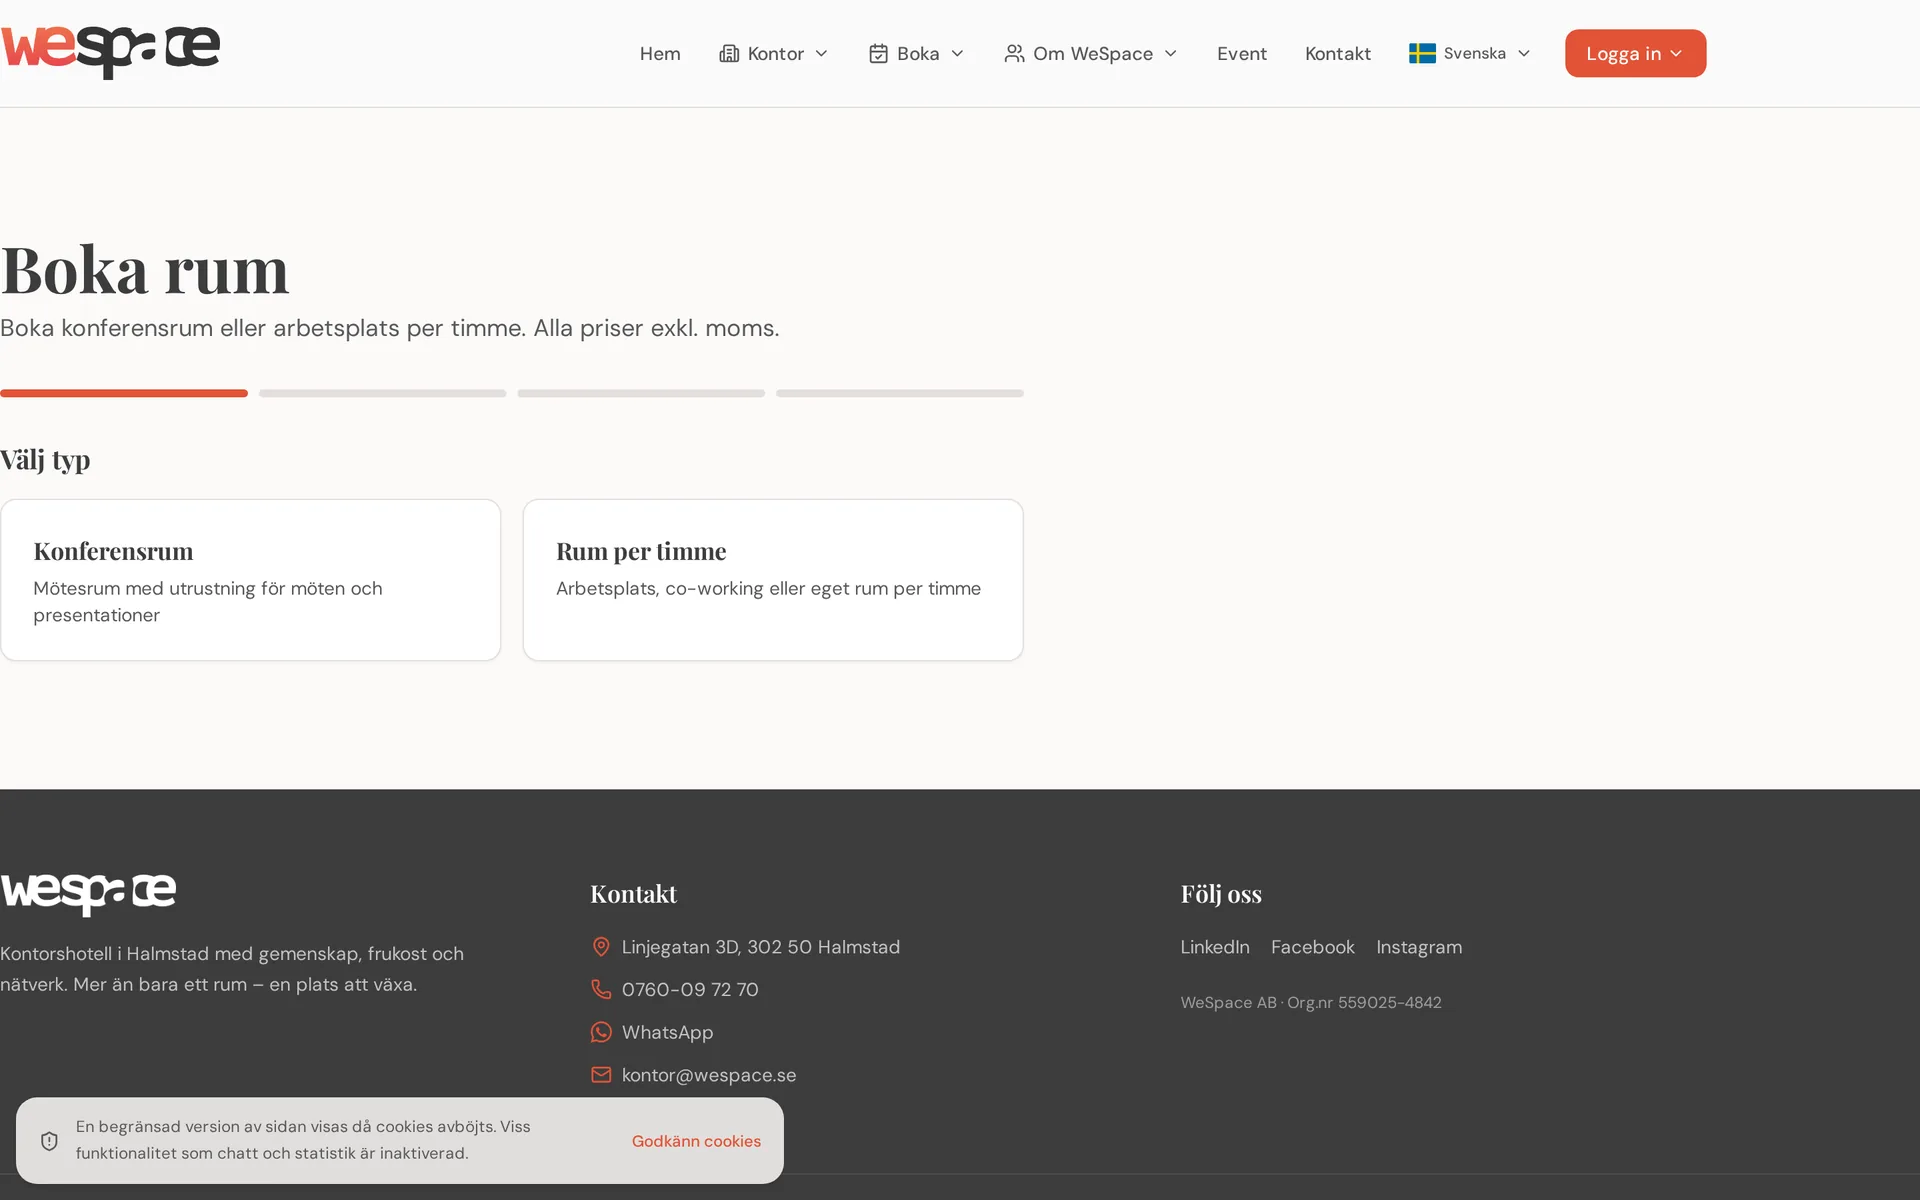Click the WeSpace logo in the header
This screenshot has height=1200, width=1920.
click(x=110, y=53)
